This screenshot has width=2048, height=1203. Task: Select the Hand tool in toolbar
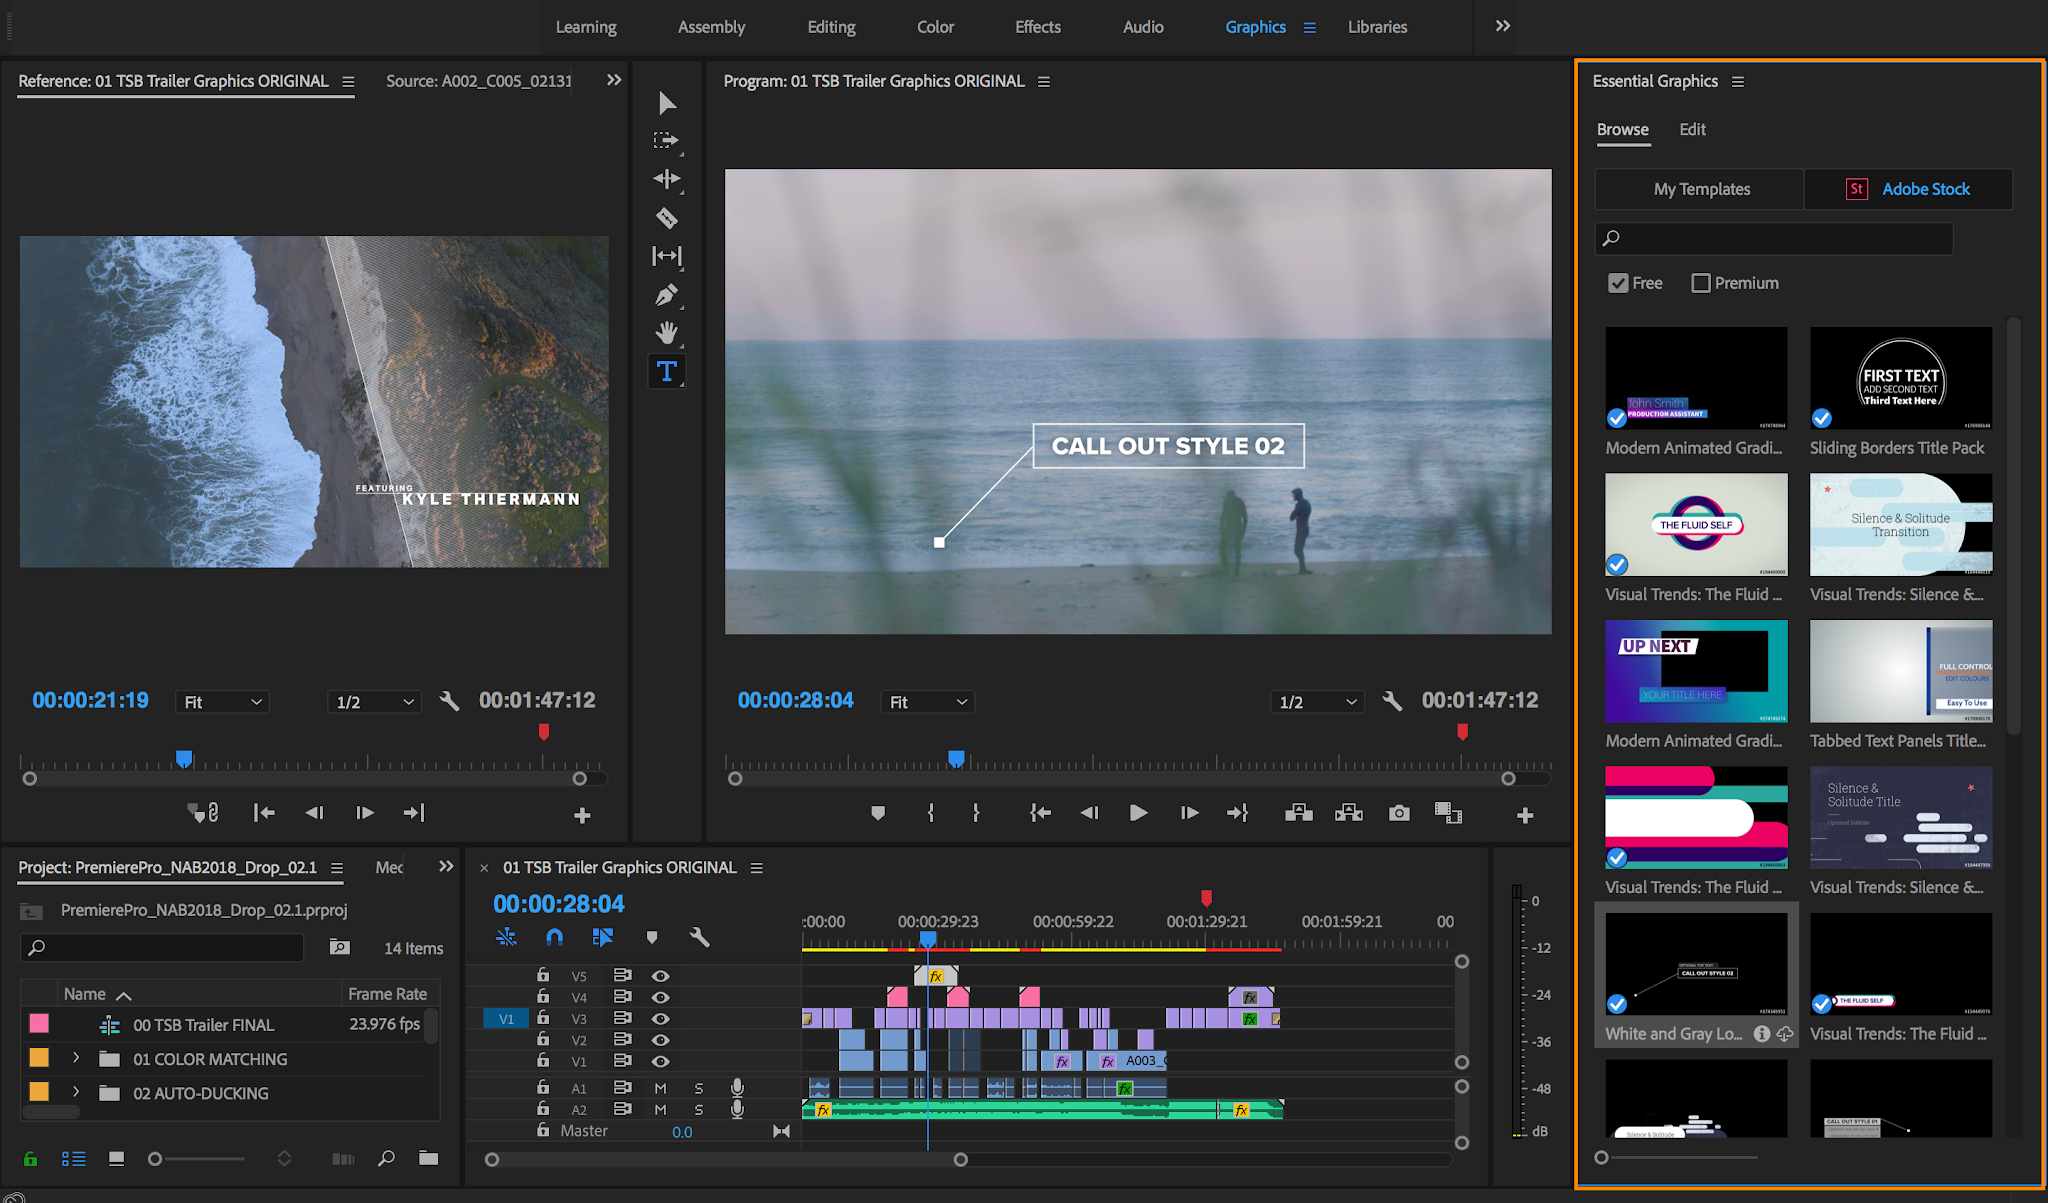pyautogui.click(x=667, y=332)
